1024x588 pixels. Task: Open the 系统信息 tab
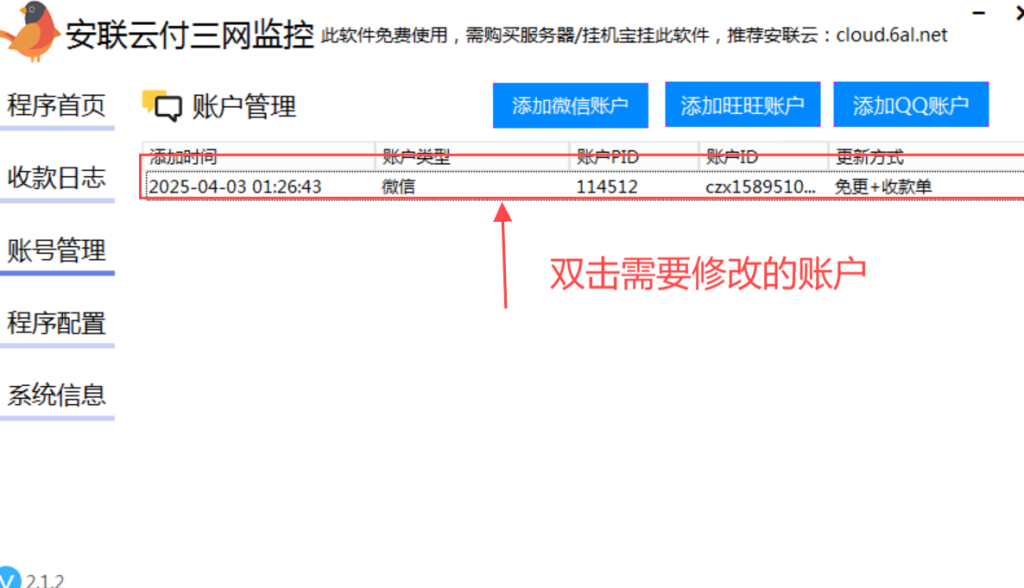click(x=57, y=395)
